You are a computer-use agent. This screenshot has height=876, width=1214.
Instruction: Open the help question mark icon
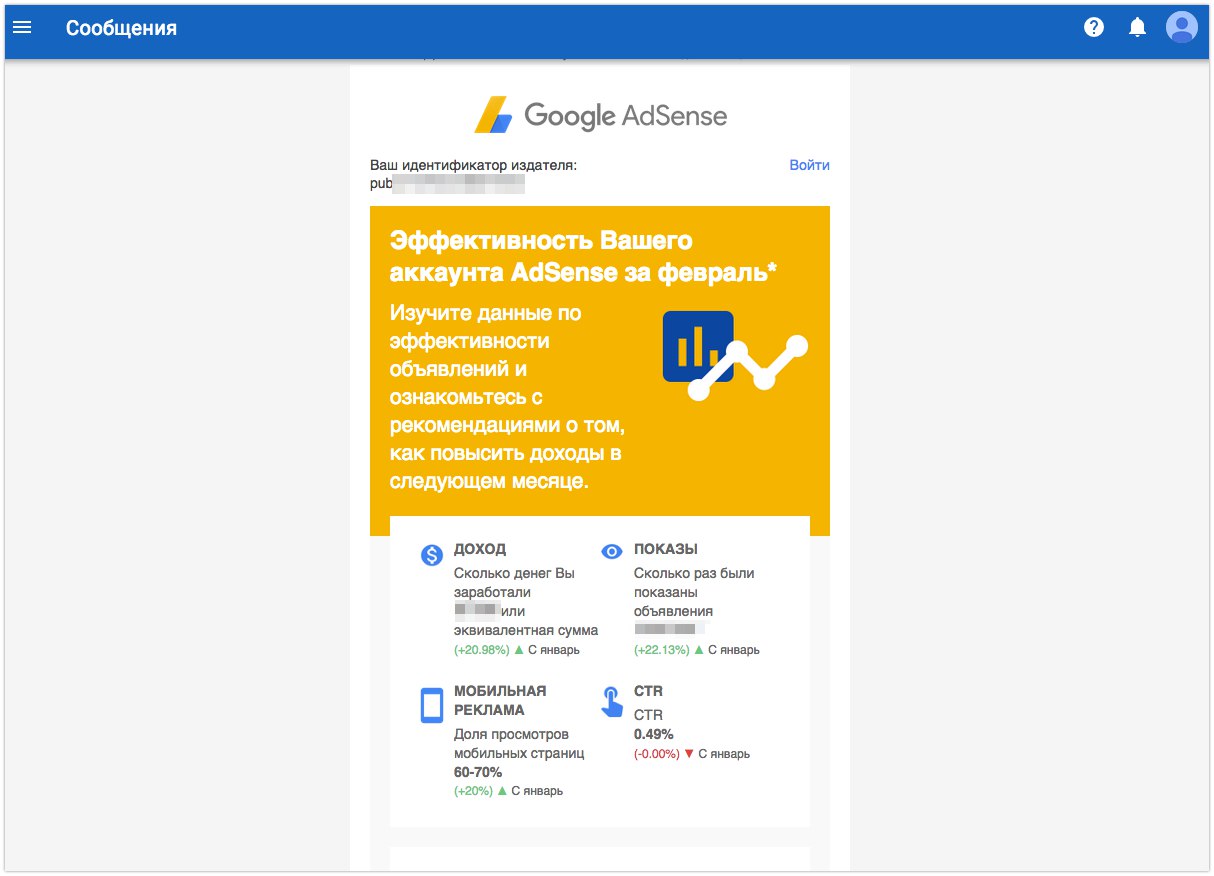pyautogui.click(x=1094, y=28)
